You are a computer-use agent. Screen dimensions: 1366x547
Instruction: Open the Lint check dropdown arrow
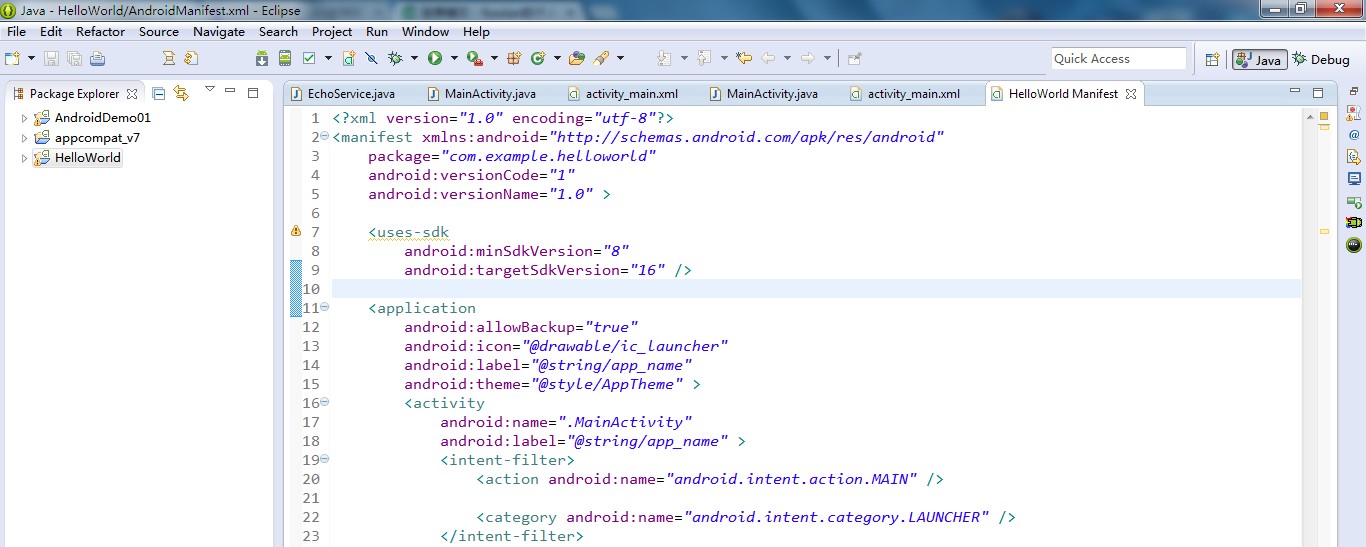[x=327, y=59]
